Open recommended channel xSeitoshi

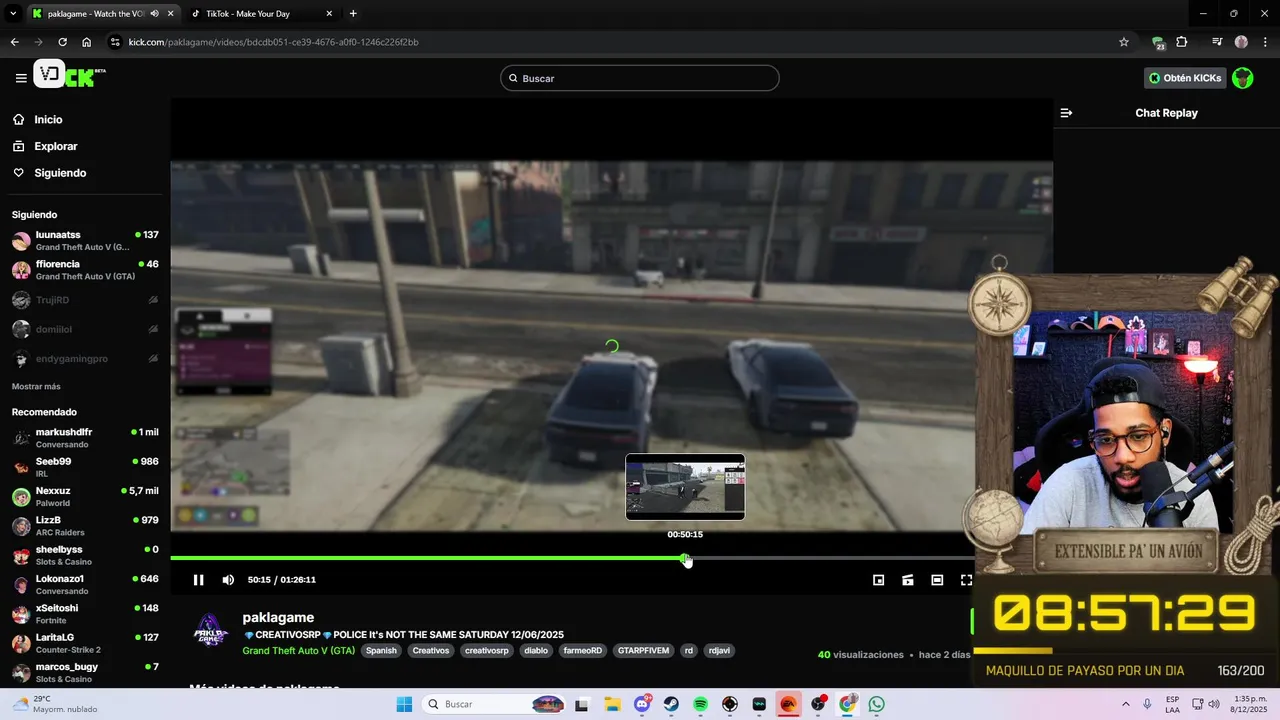pos(85,614)
